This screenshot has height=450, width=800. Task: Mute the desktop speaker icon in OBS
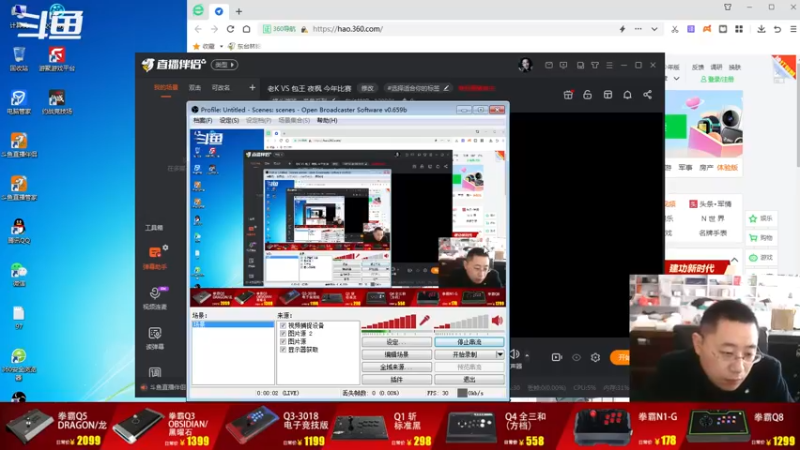(497, 320)
